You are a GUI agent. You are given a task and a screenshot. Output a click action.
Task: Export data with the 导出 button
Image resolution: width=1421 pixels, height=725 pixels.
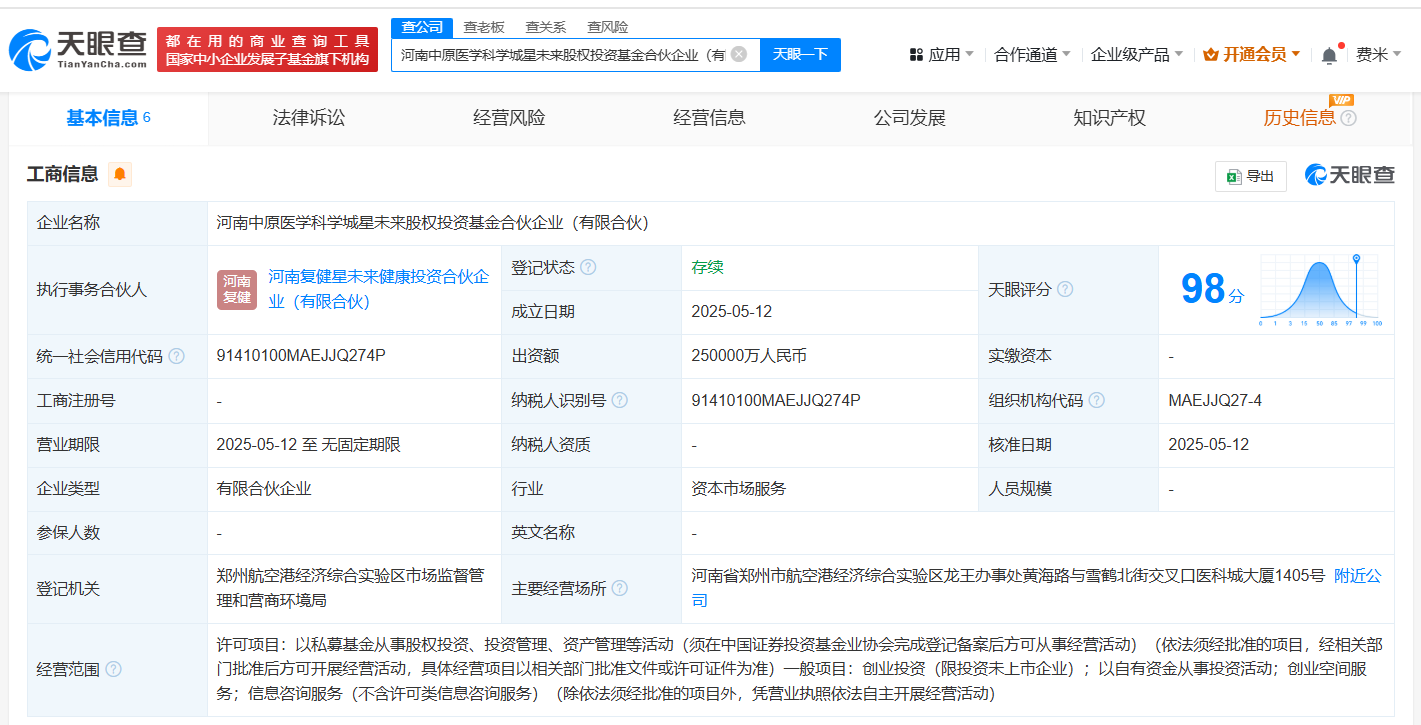click(1250, 176)
